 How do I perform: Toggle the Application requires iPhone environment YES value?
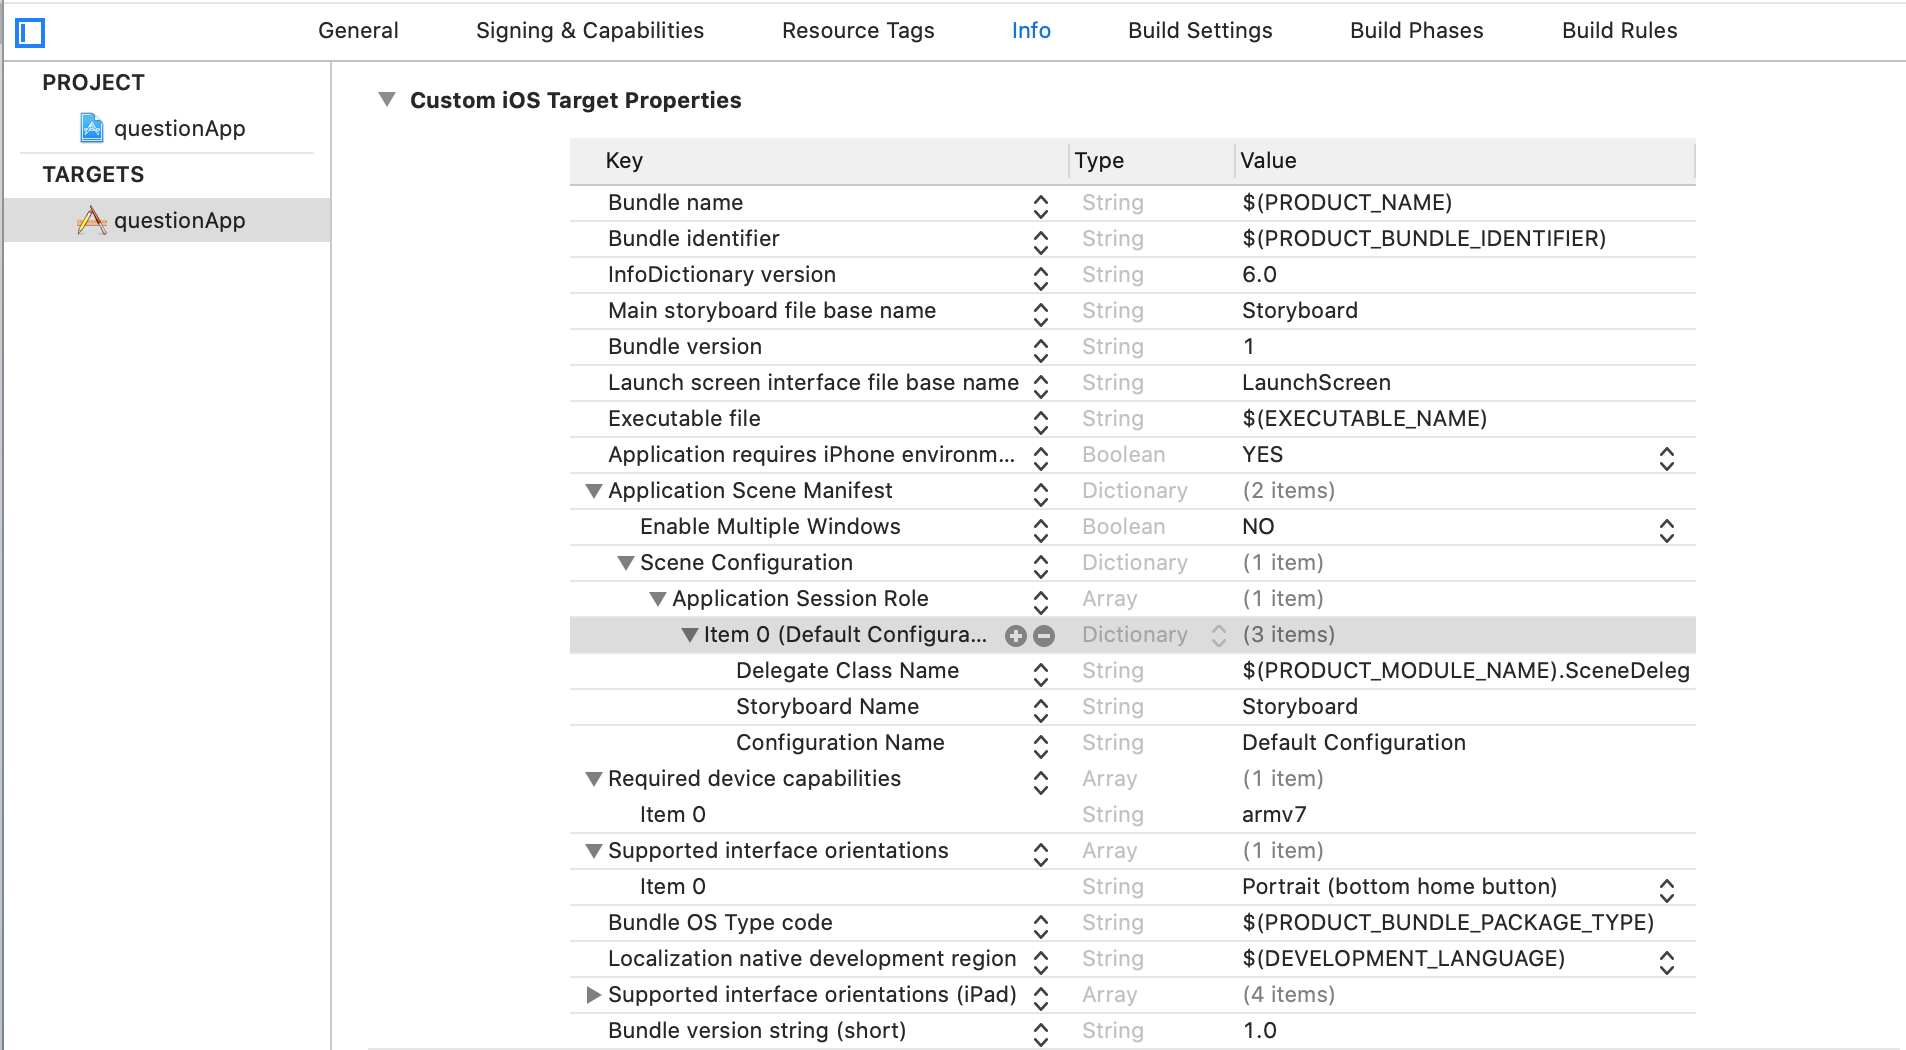click(1666, 458)
